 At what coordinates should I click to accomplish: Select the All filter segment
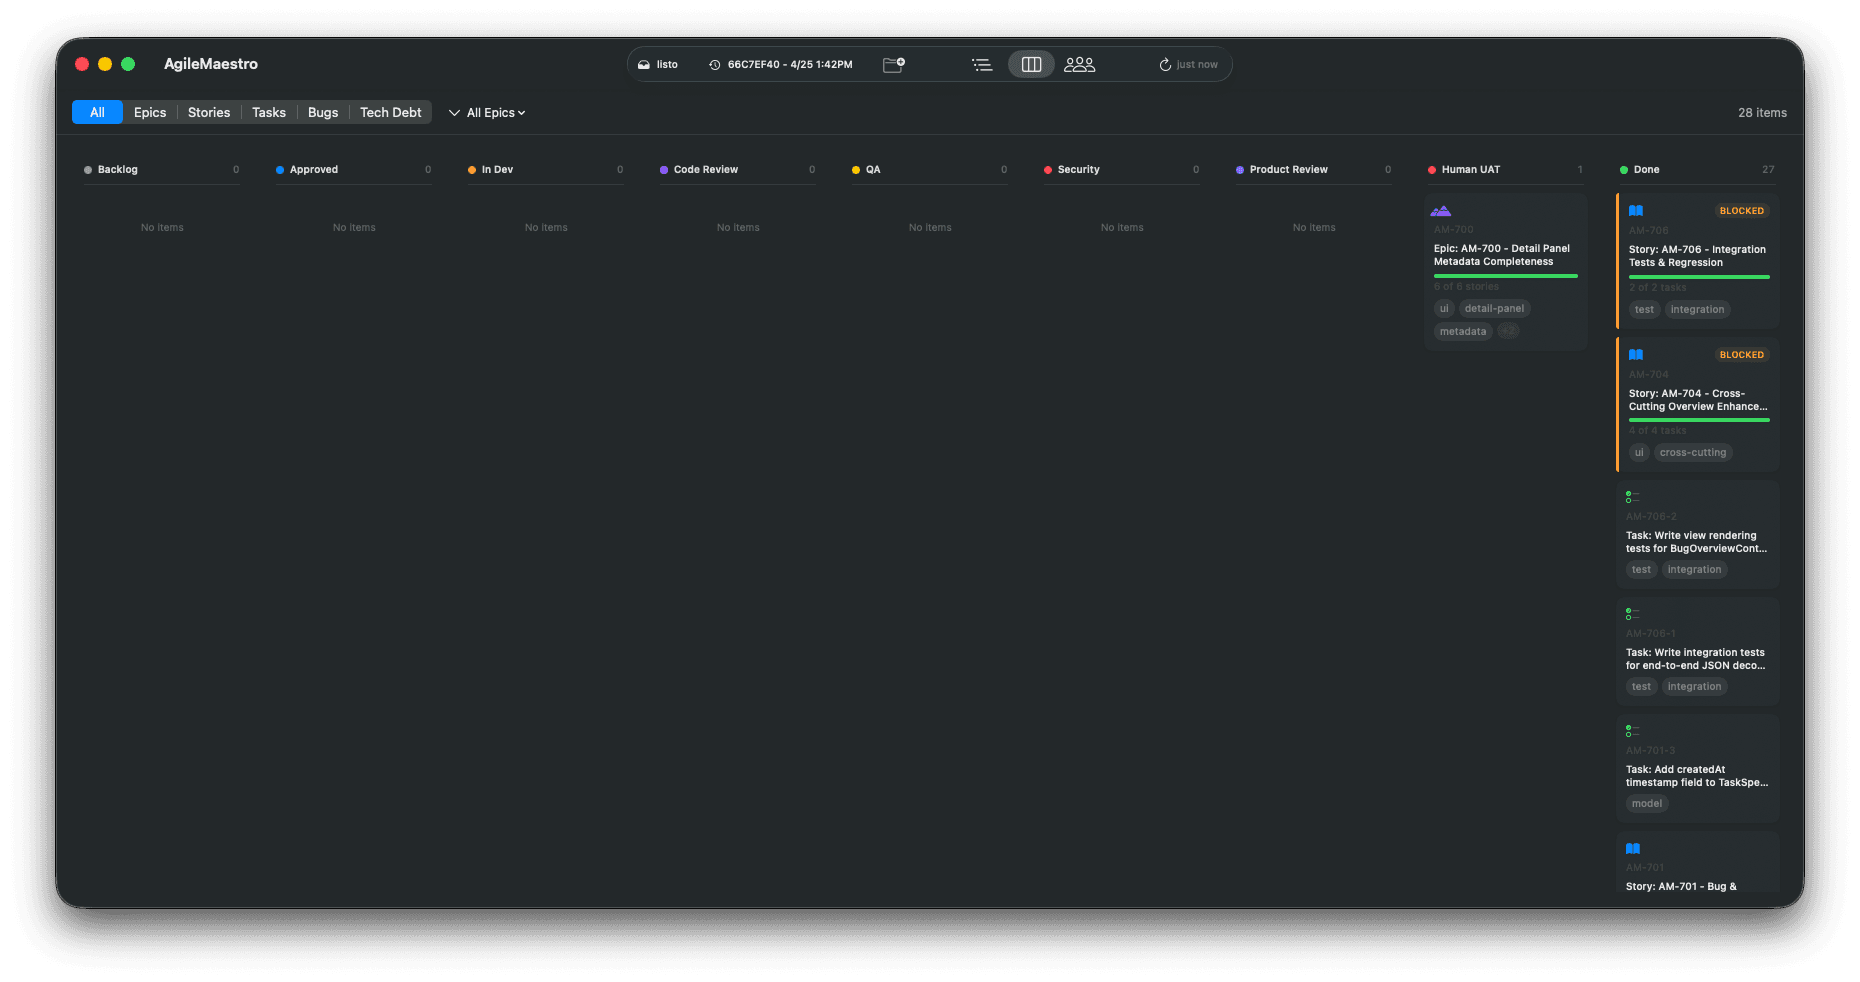[97, 112]
